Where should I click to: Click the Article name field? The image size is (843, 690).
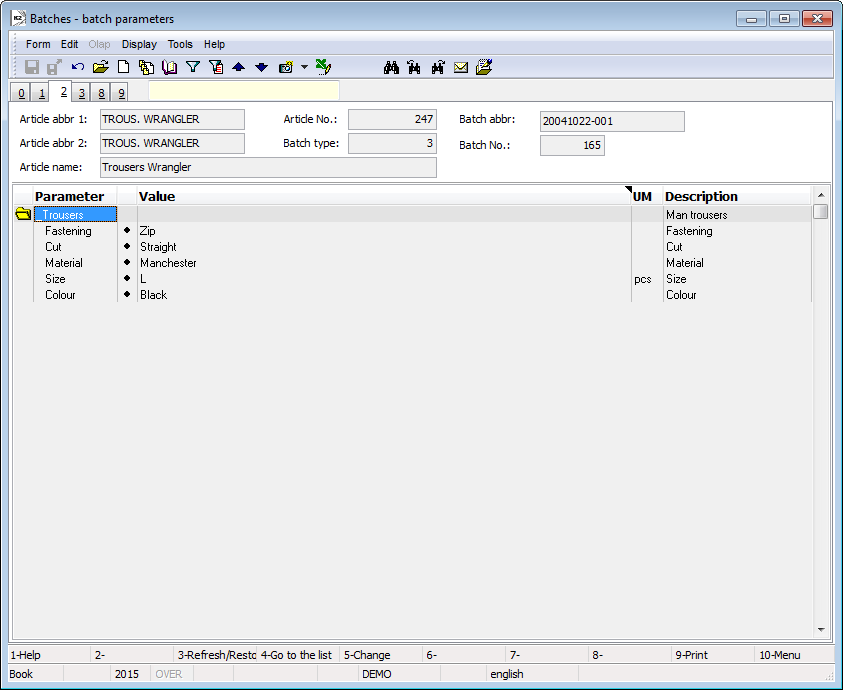coord(268,167)
